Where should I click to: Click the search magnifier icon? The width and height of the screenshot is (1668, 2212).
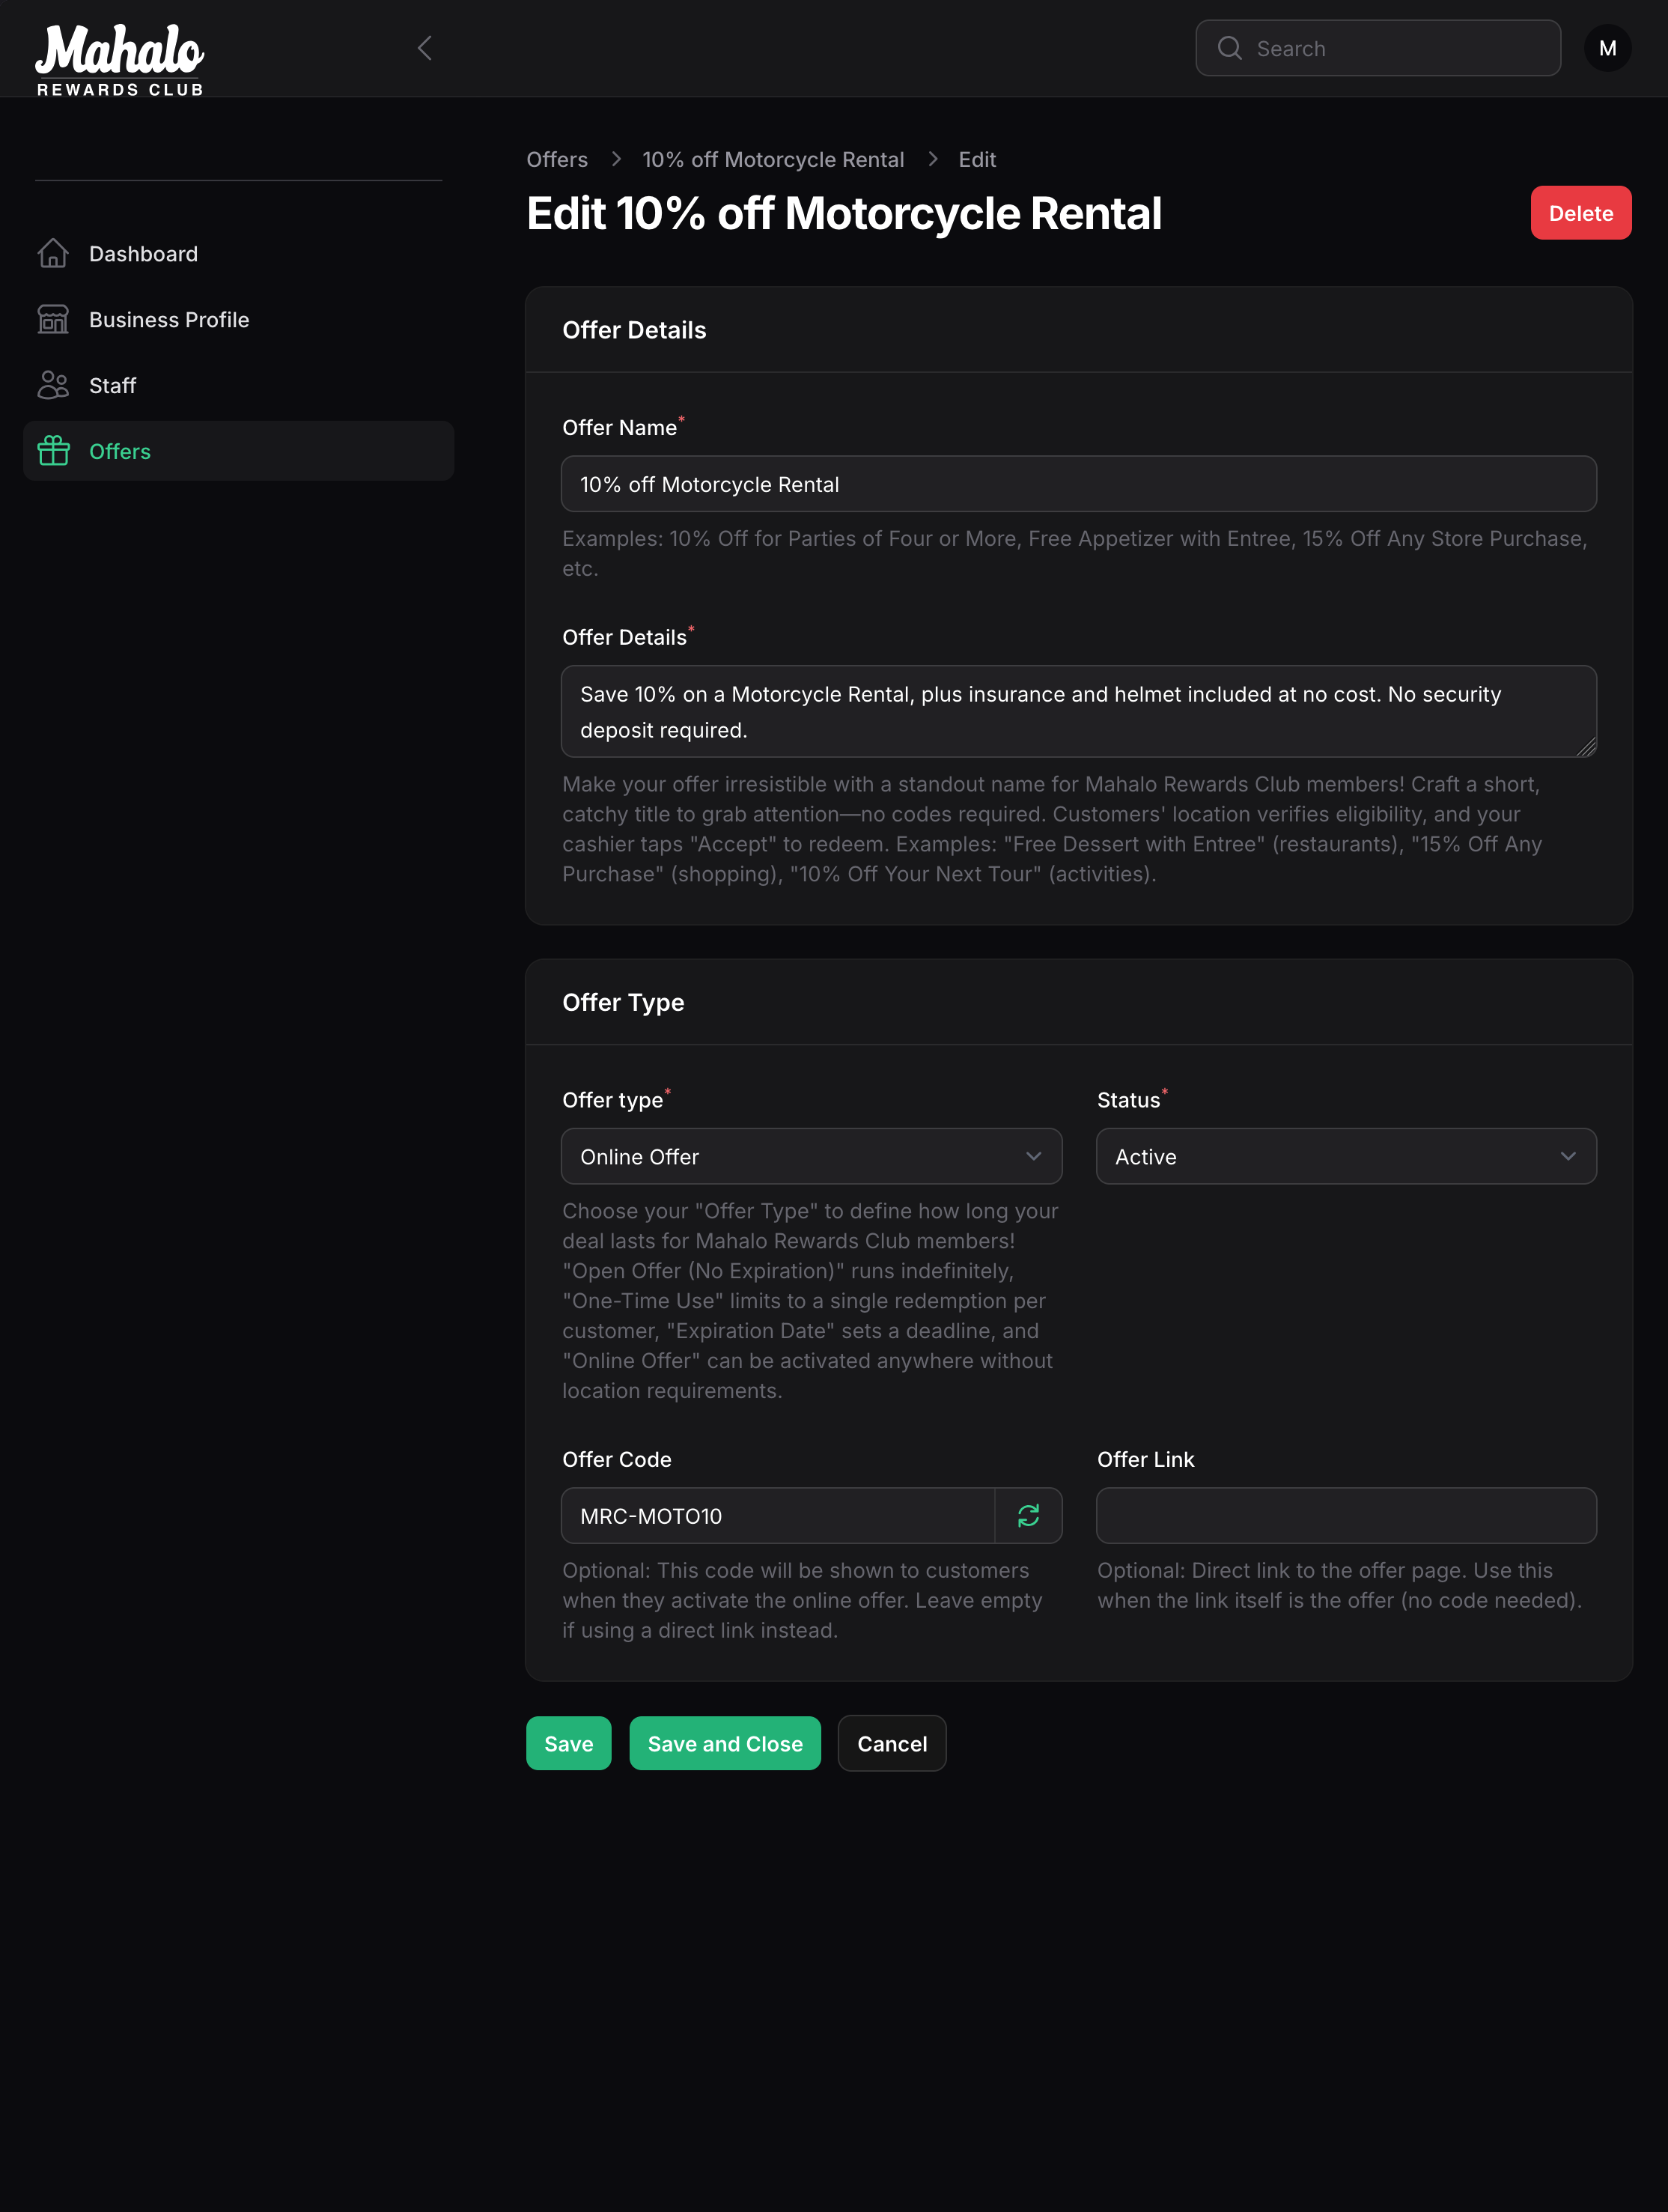point(1230,47)
